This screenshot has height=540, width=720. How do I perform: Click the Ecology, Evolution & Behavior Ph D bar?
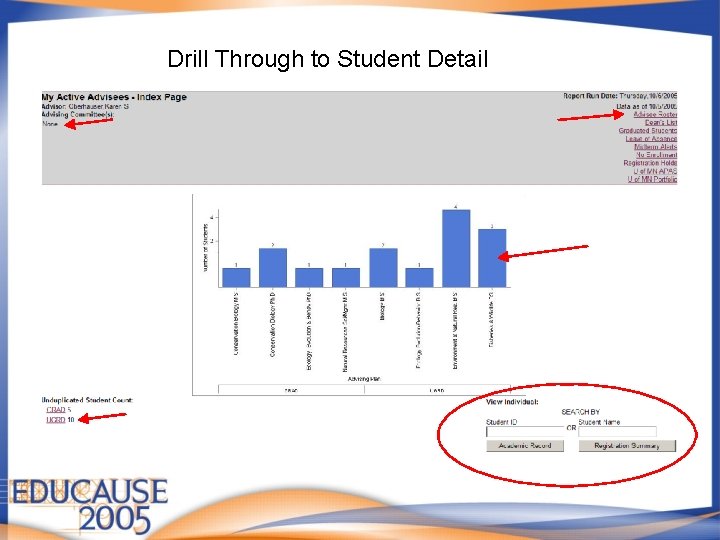[x=309, y=278]
